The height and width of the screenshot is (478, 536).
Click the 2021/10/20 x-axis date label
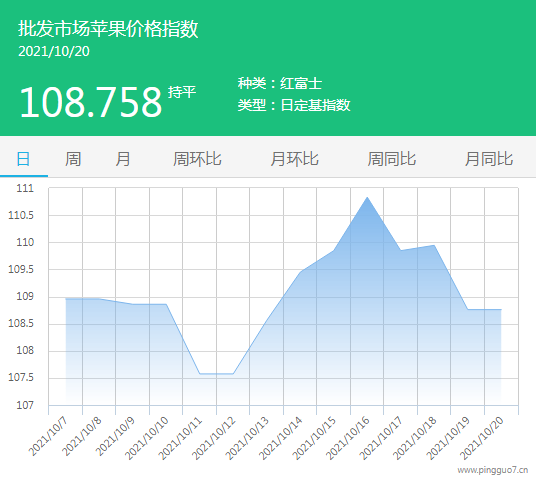click(482, 438)
